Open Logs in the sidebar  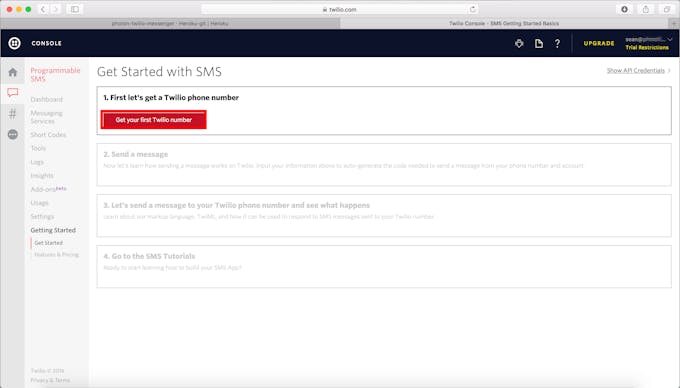(x=37, y=162)
